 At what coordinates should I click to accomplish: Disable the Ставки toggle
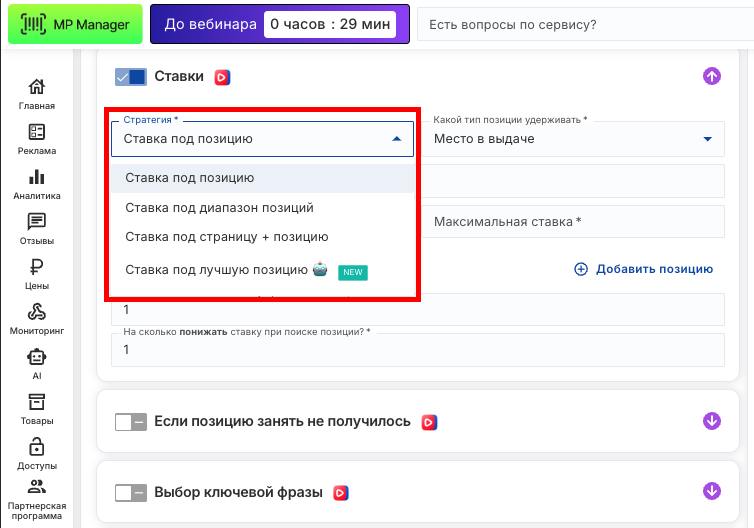pos(131,77)
